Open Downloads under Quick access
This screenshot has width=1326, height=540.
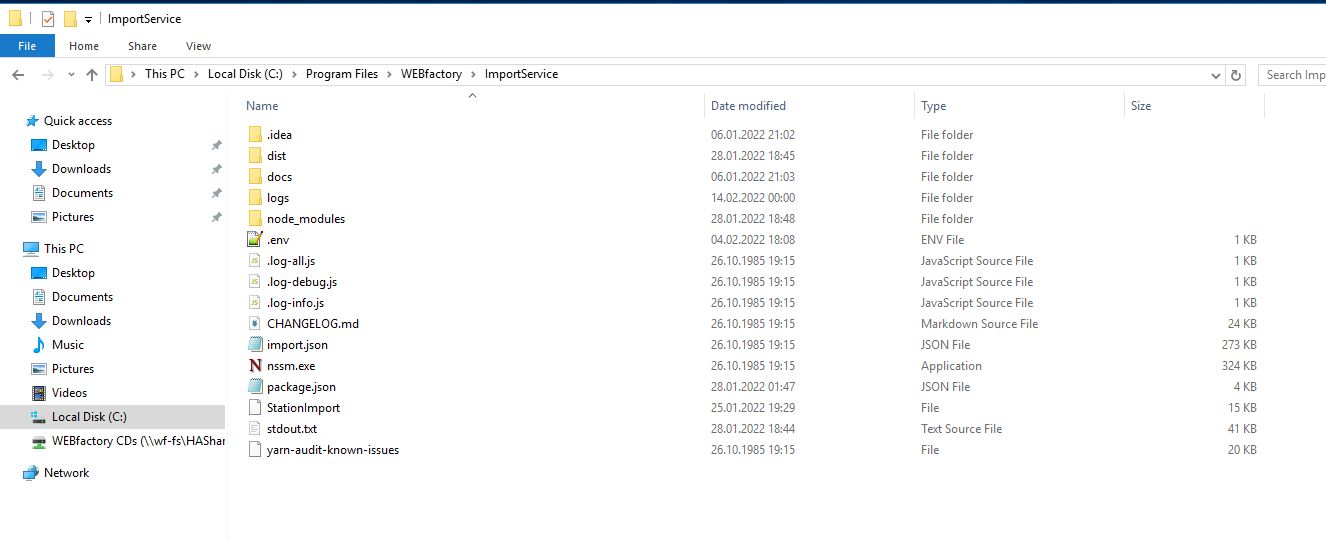pyautogui.click(x=81, y=169)
